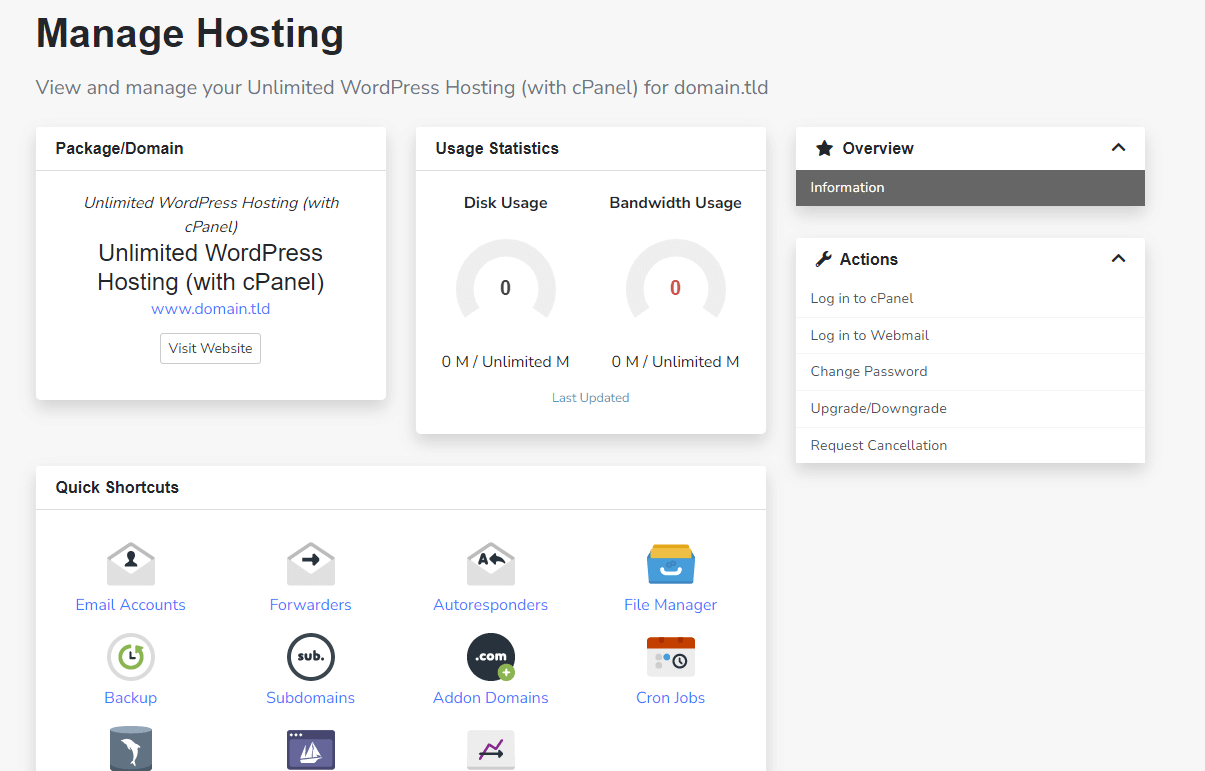Click the Subdomains text link

[x=311, y=698]
